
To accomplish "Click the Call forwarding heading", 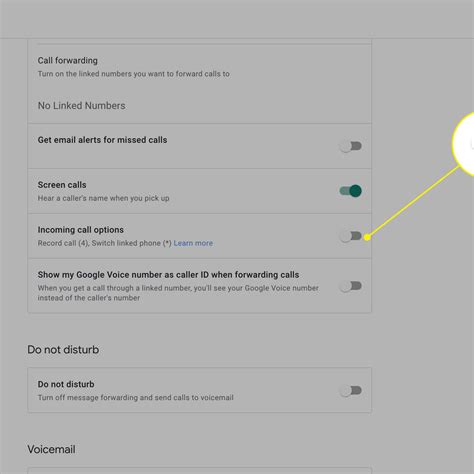I will [68, 60].
